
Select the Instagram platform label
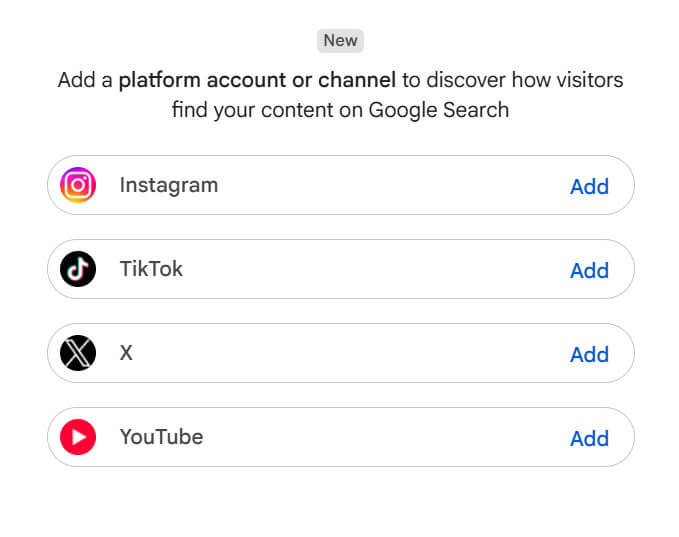[x=169, y=186]
